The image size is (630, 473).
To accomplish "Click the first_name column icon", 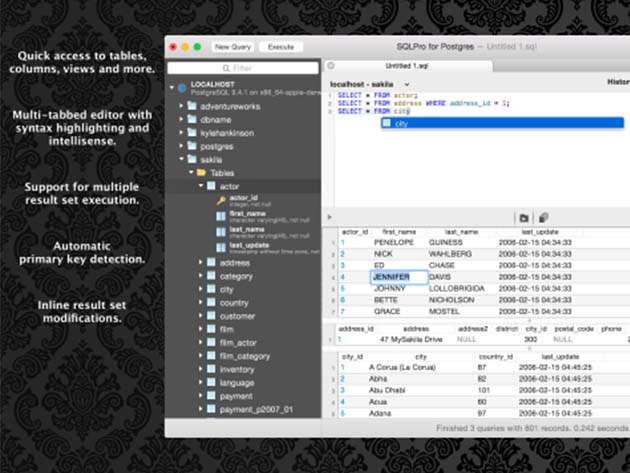I will [221, 216].
